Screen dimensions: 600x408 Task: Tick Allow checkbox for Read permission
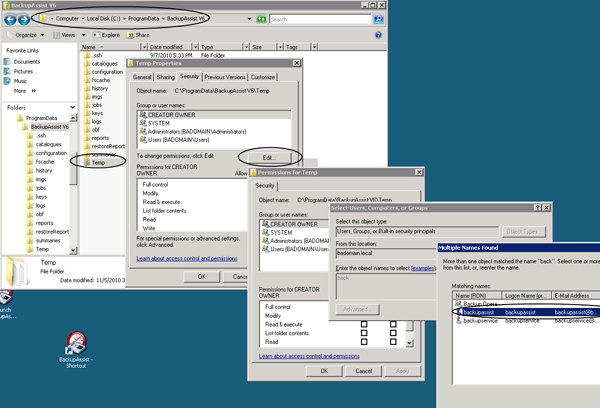[364, 342]
